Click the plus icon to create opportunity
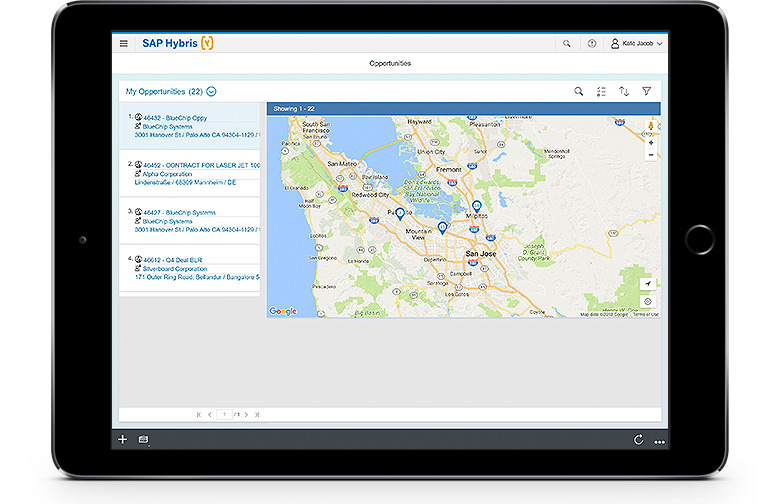This screenshot has width=780, height=504. pyautogui.click(x=122, y=439)
